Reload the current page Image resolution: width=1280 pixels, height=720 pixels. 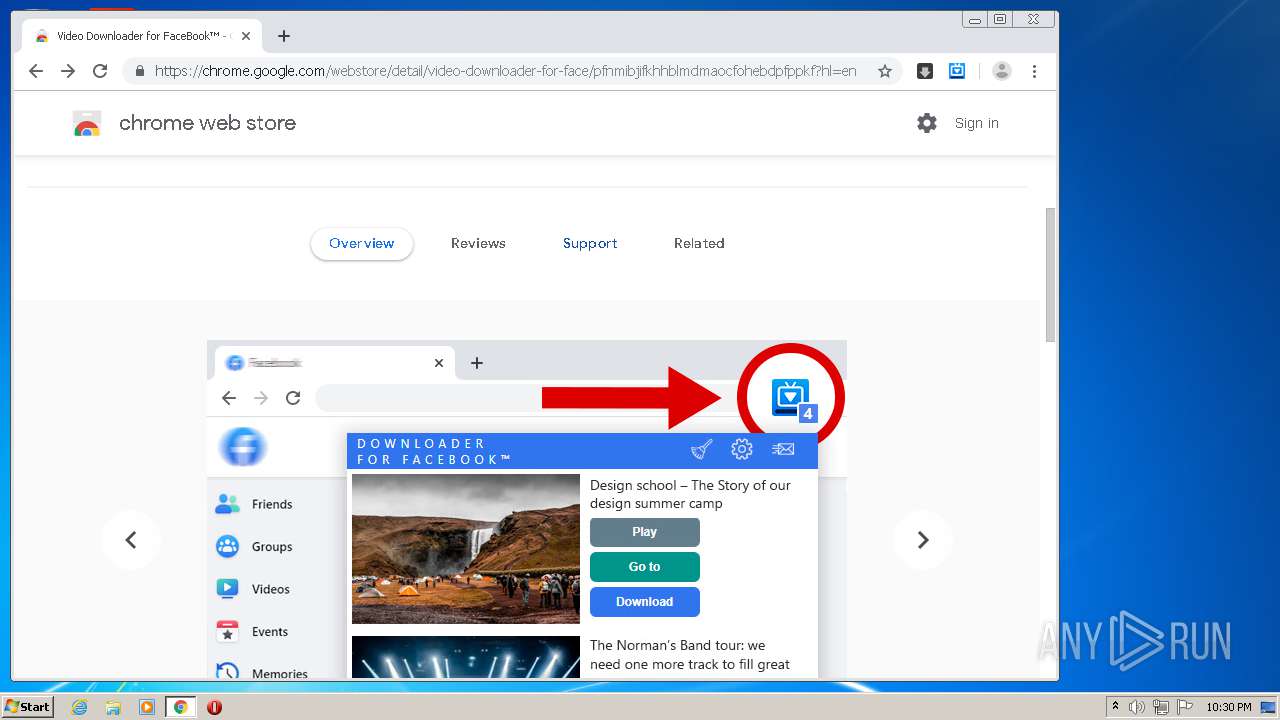[x=100, y=71]
